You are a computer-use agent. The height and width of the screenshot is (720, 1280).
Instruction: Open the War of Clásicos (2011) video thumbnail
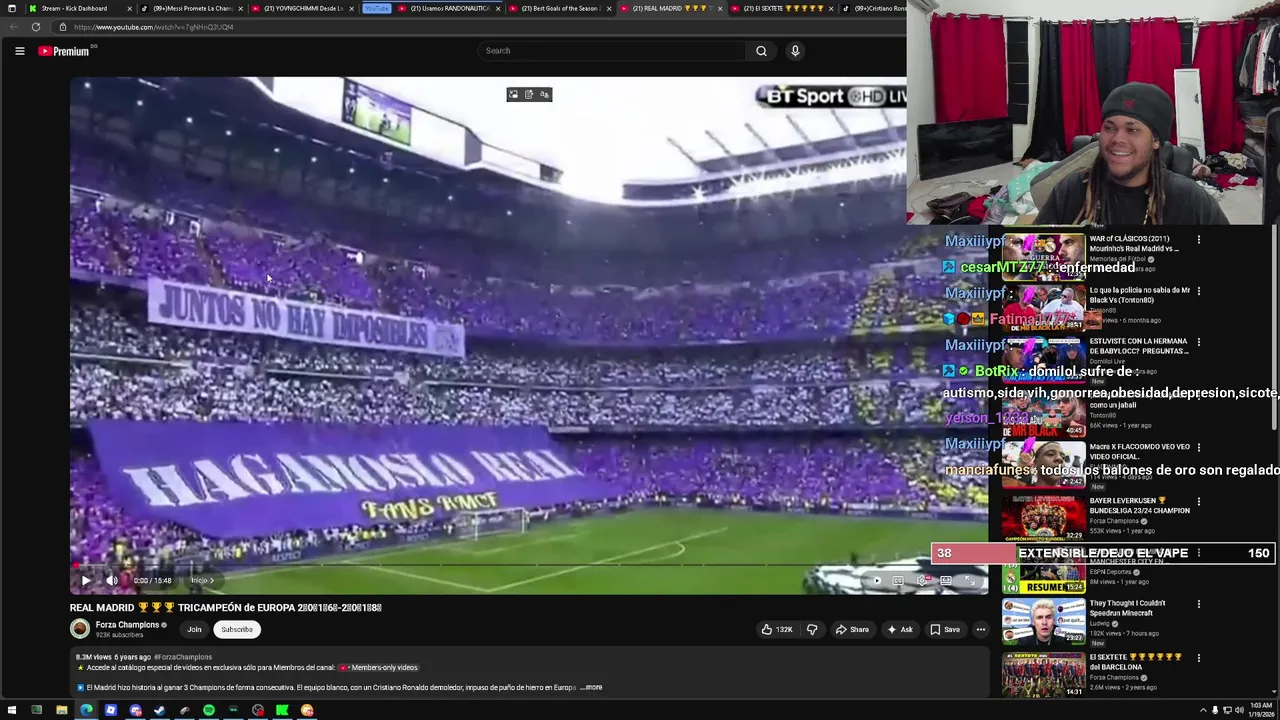coord(1043,256)
